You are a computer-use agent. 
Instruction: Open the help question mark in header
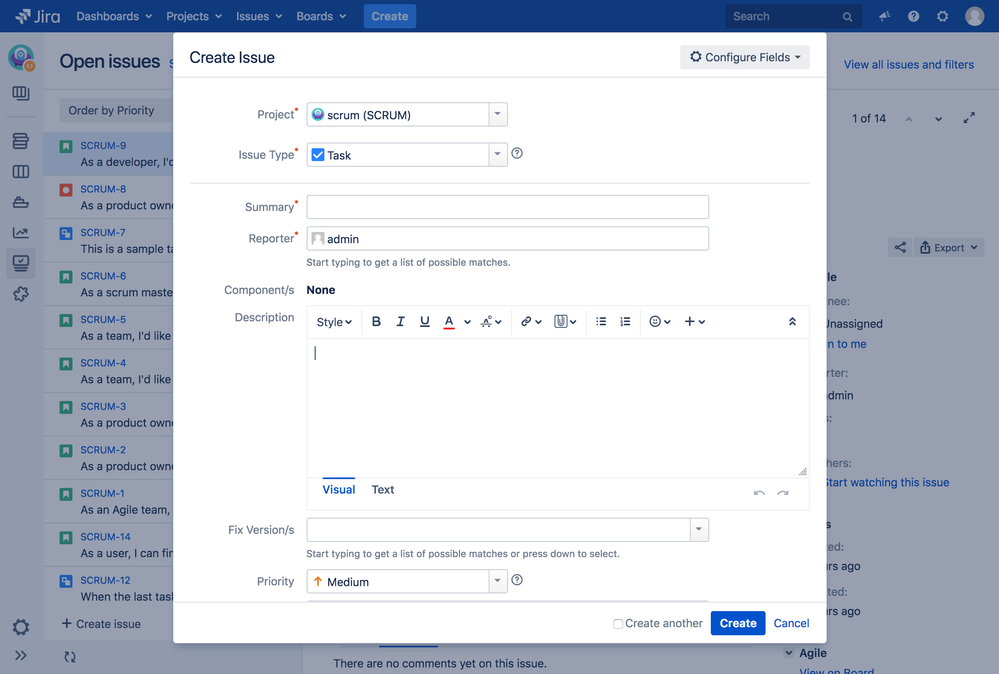point(914,17)
